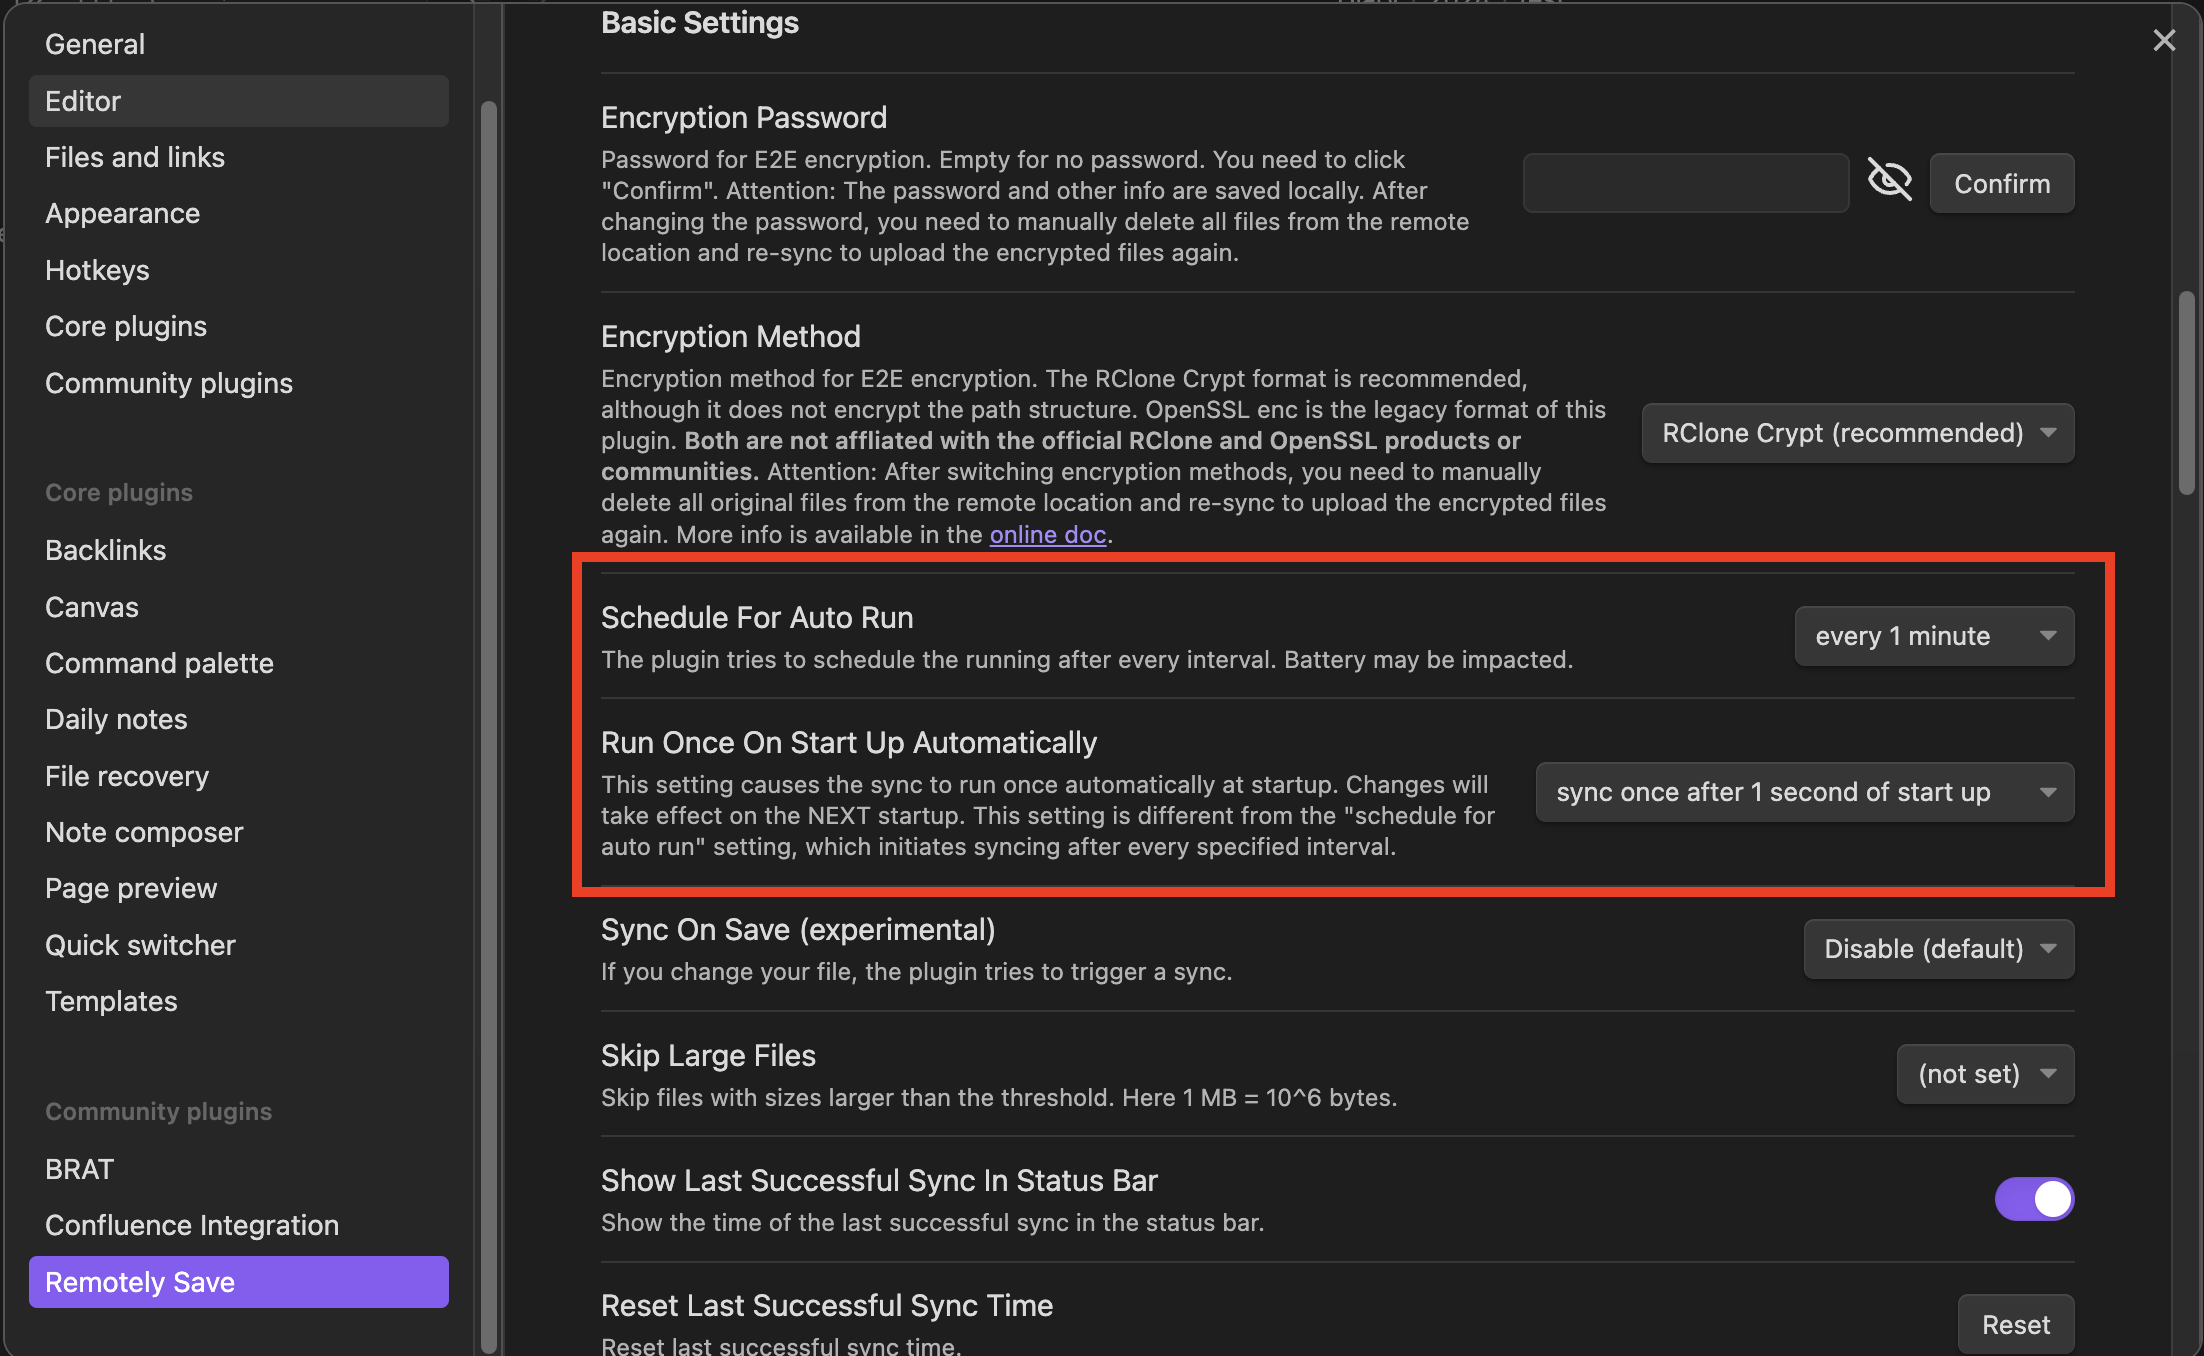Disable Show Last Successful Sync toggle
Image resolution: width=2204 pixels, height=1356 pixels.
tap(2034, 1198)
